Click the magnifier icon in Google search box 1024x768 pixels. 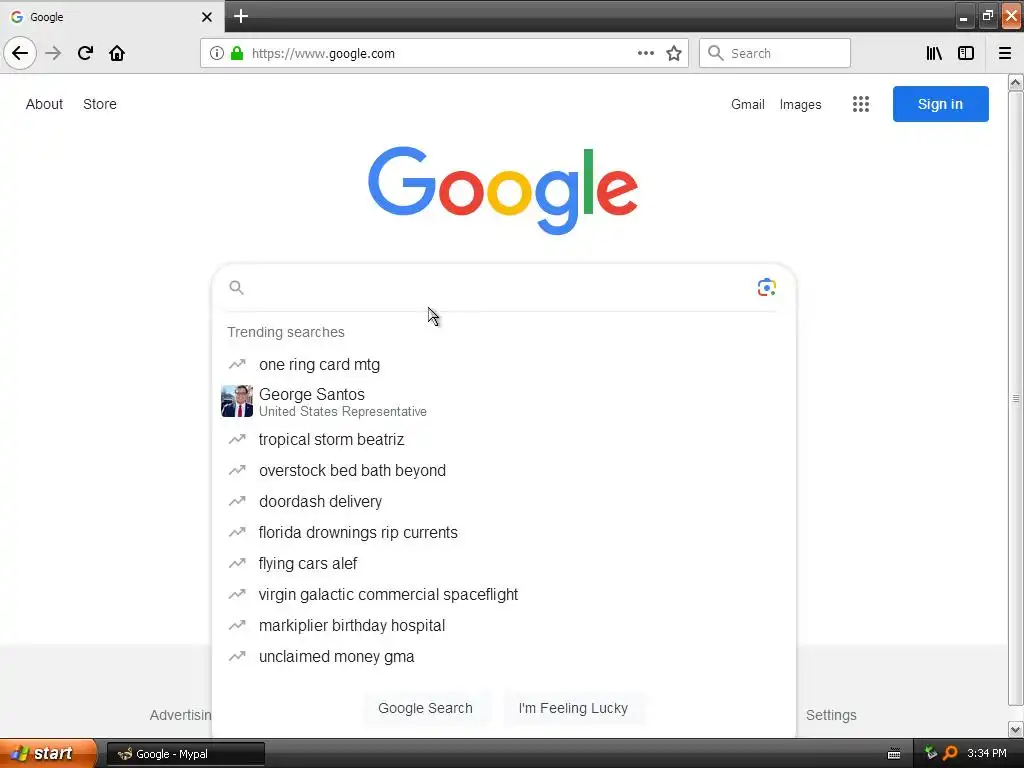click(x=236, y=287)
